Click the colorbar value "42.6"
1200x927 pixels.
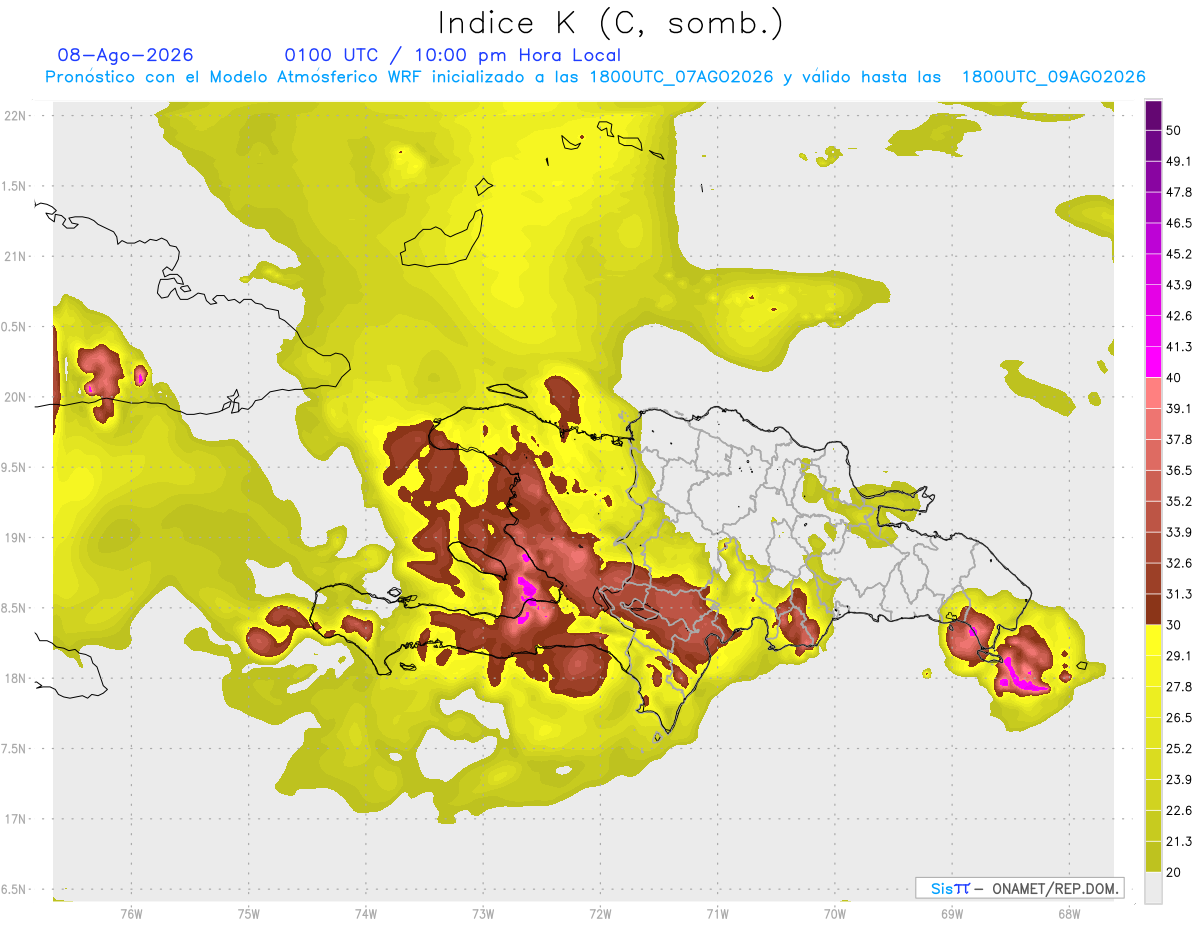click(x=1179, y=316)
